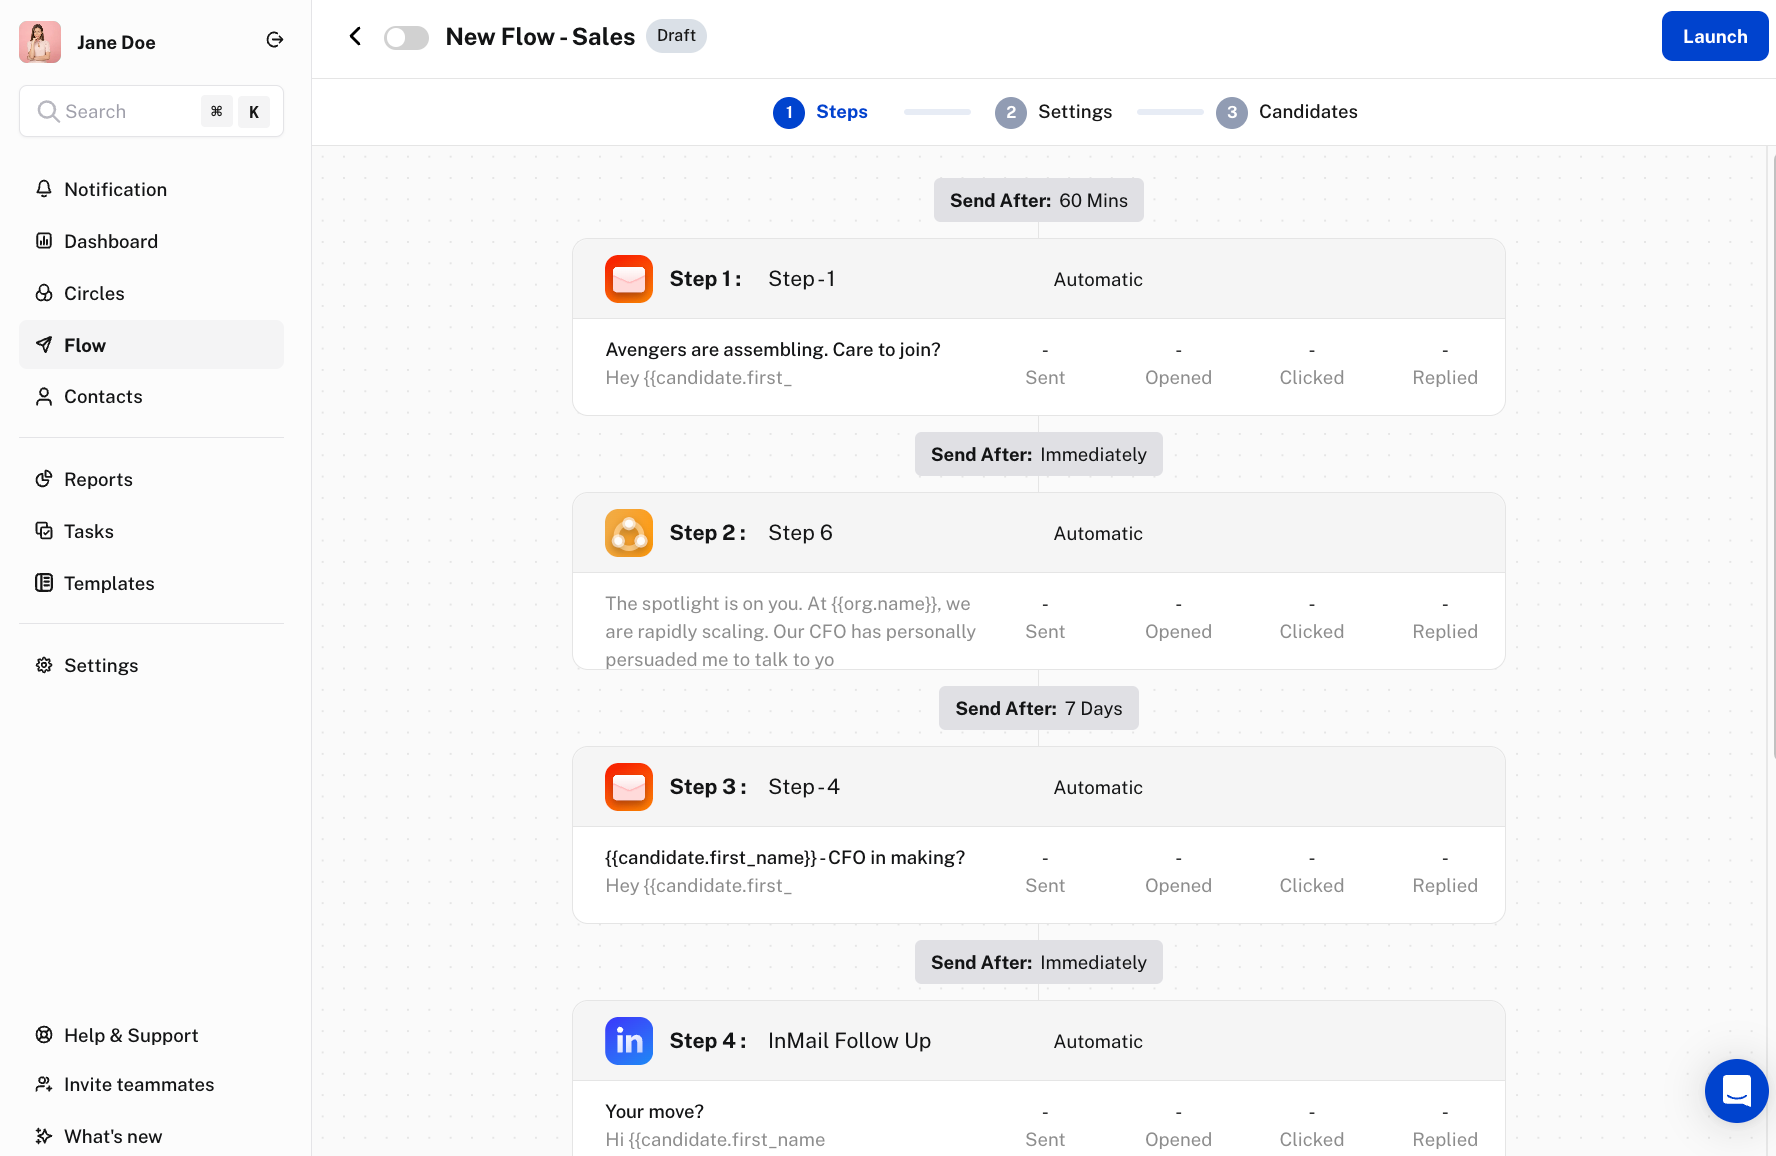Open Help & Support in sidebar
Image resolution: width=1776 pixels, height=1156 pixels.
pos(131,1035)
